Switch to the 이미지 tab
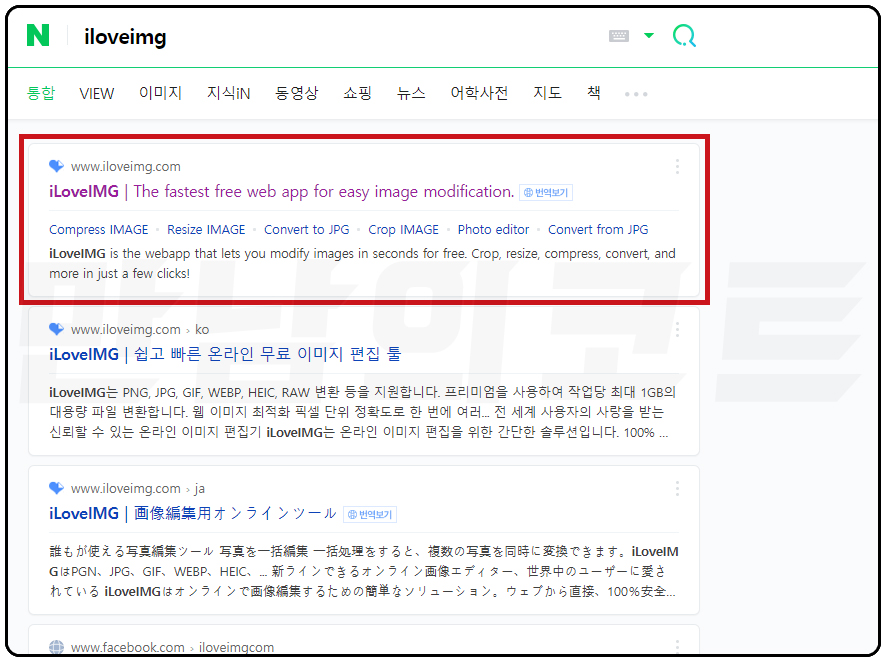 pos(160,93)
